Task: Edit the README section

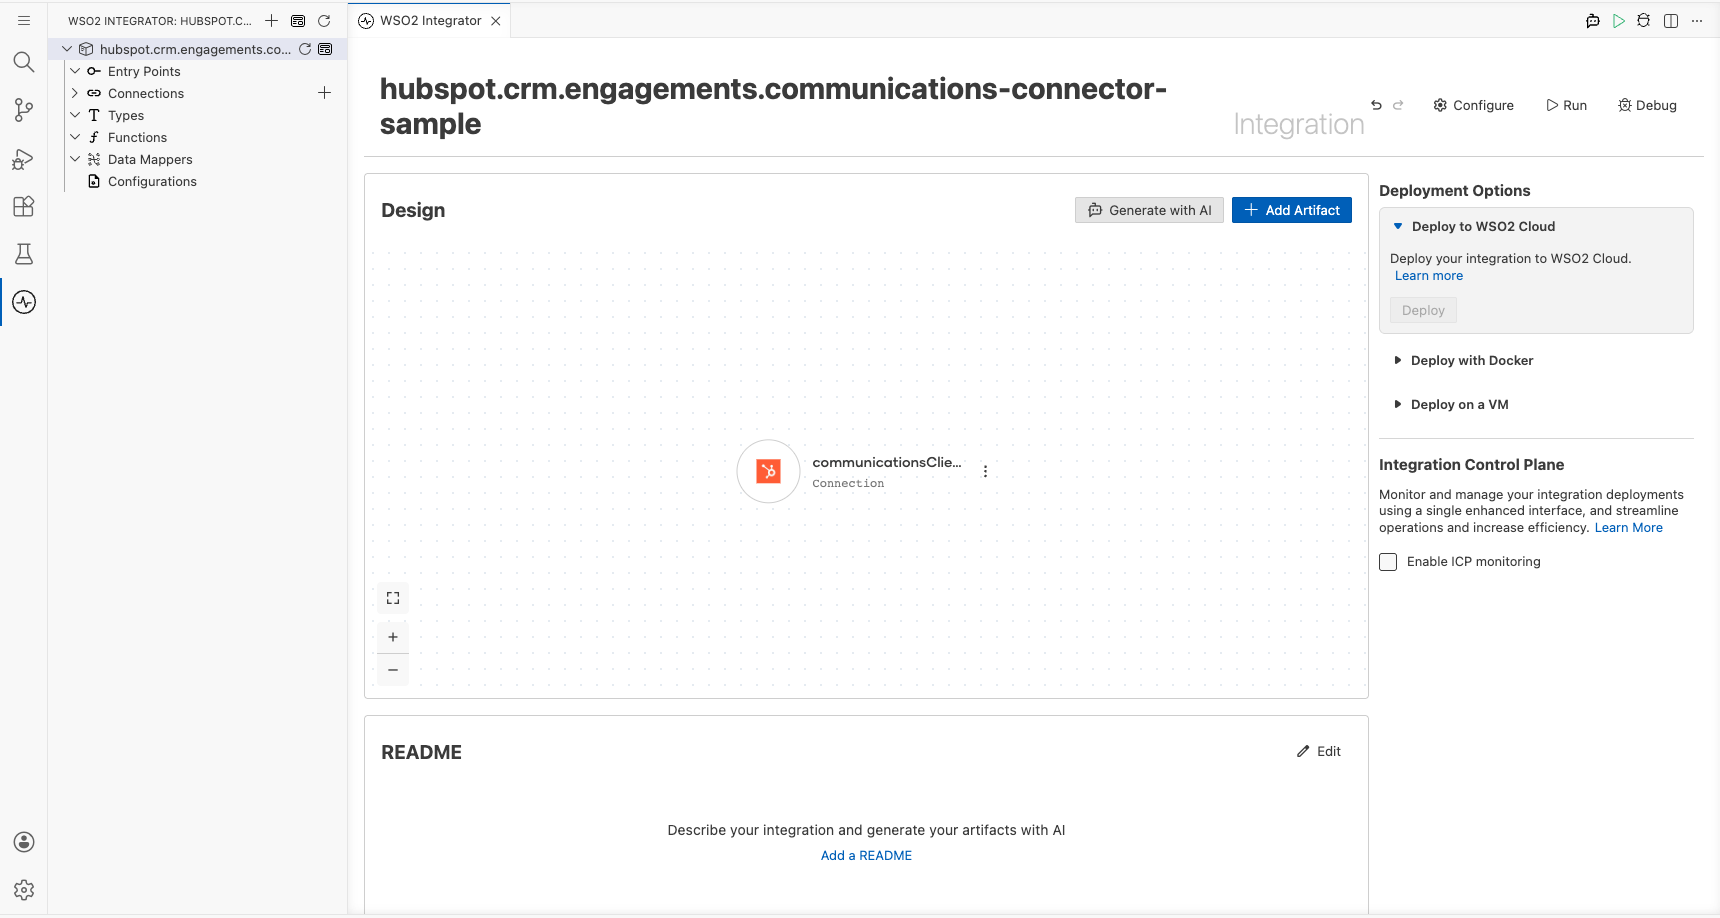Action: pos(1319,751)
